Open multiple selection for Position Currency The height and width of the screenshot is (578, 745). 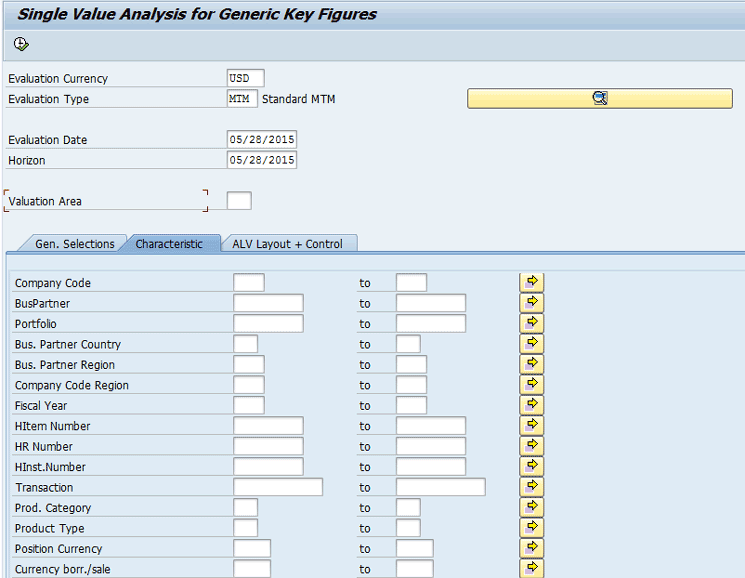pyautogui.click(x=532, y=548)
